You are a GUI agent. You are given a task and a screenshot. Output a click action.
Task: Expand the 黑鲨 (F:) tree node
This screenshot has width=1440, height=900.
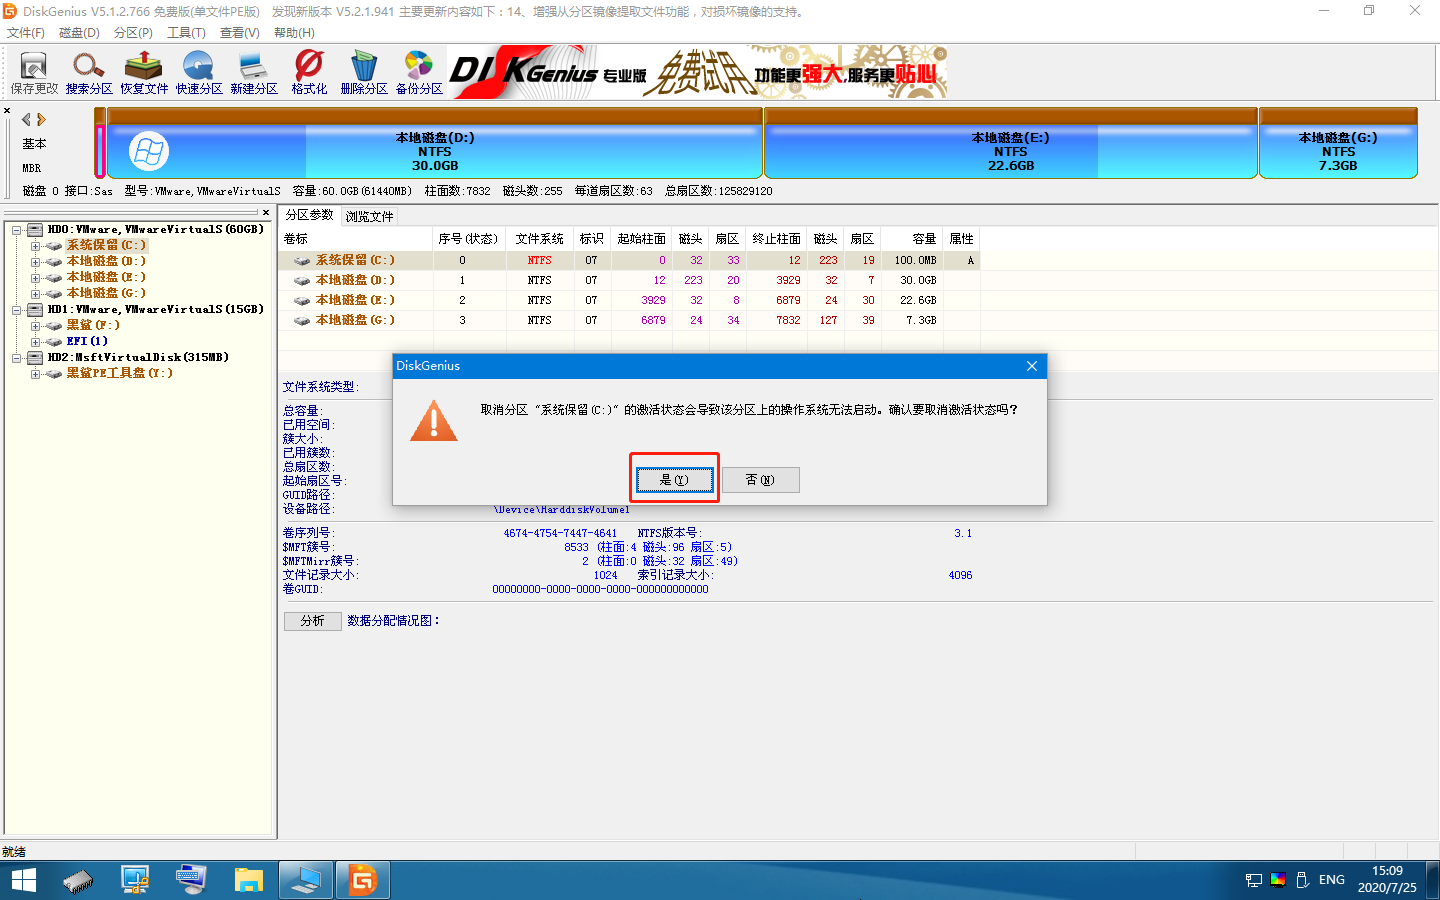coord(35,326)
